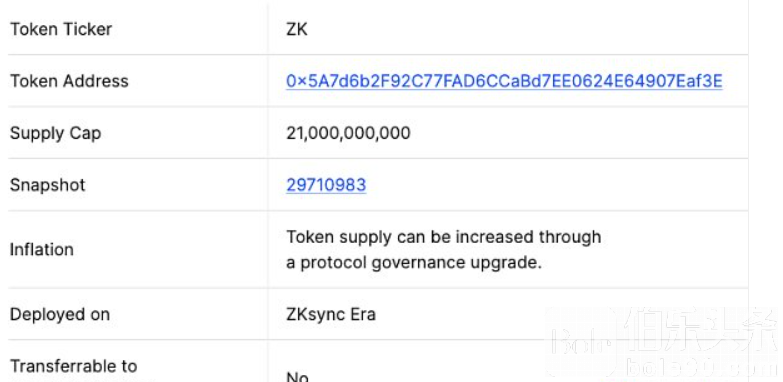Click the Supply Cap label

(55, 133)
